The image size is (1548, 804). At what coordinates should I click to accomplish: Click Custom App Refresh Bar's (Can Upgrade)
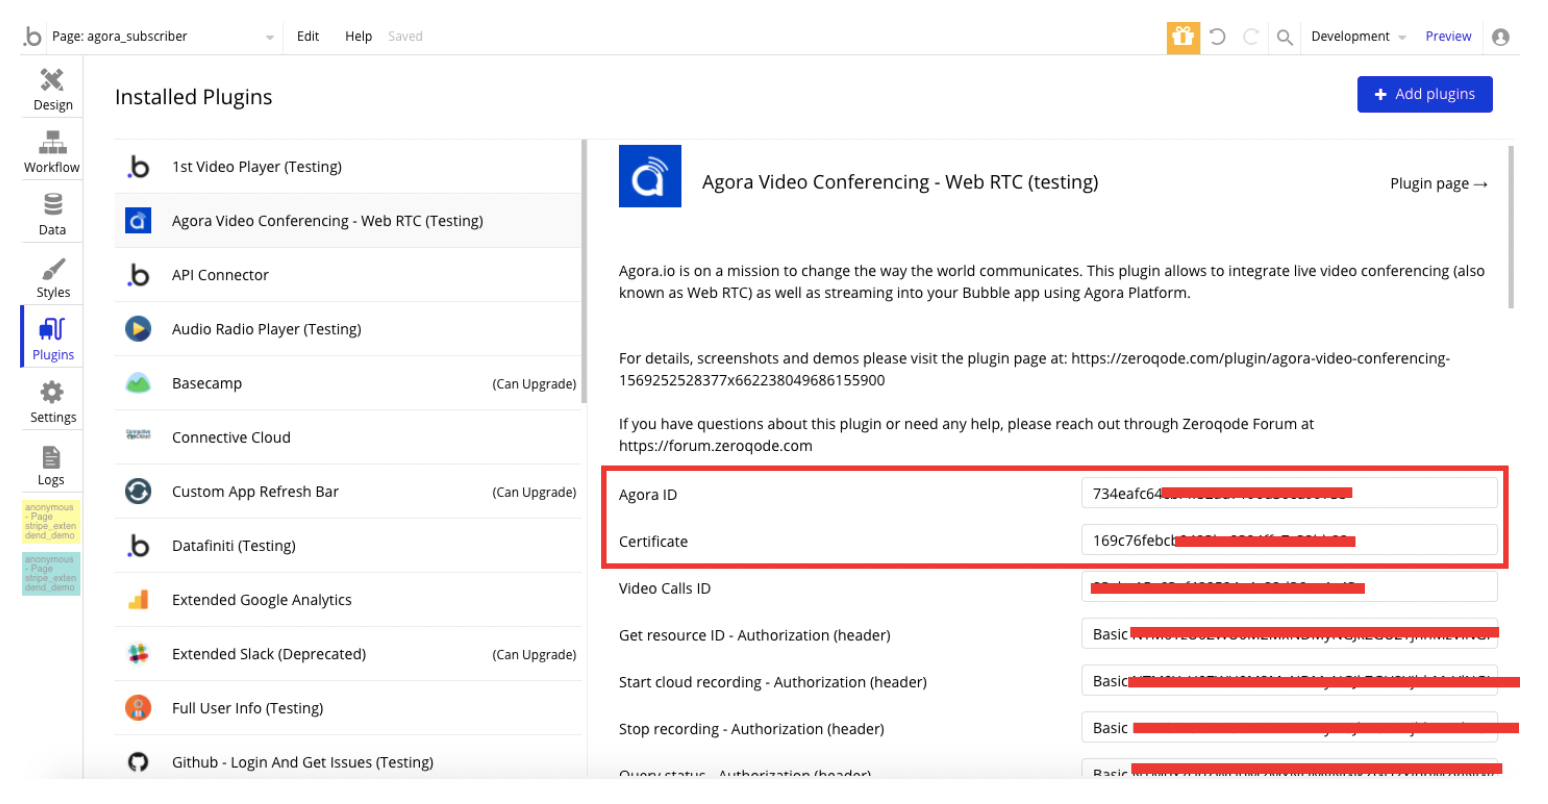[534, 492]
